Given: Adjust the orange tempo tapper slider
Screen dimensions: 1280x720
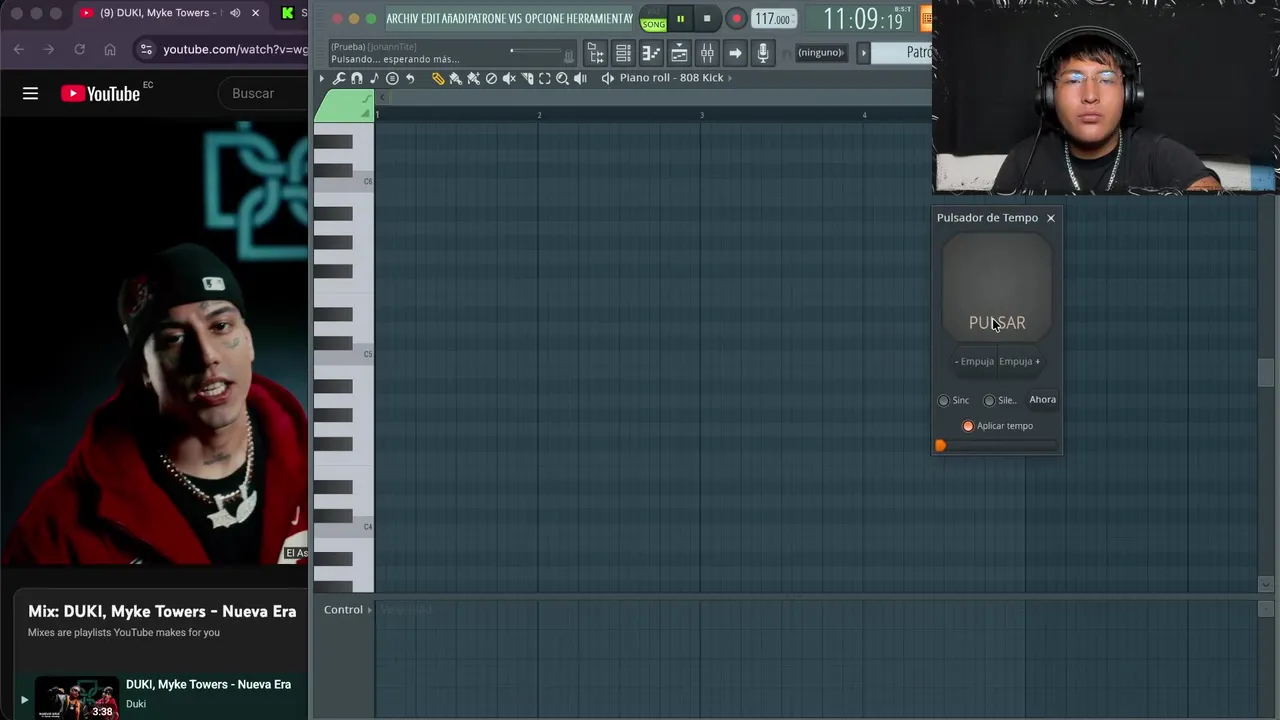Looking at the screenshot, I should 940,446.
